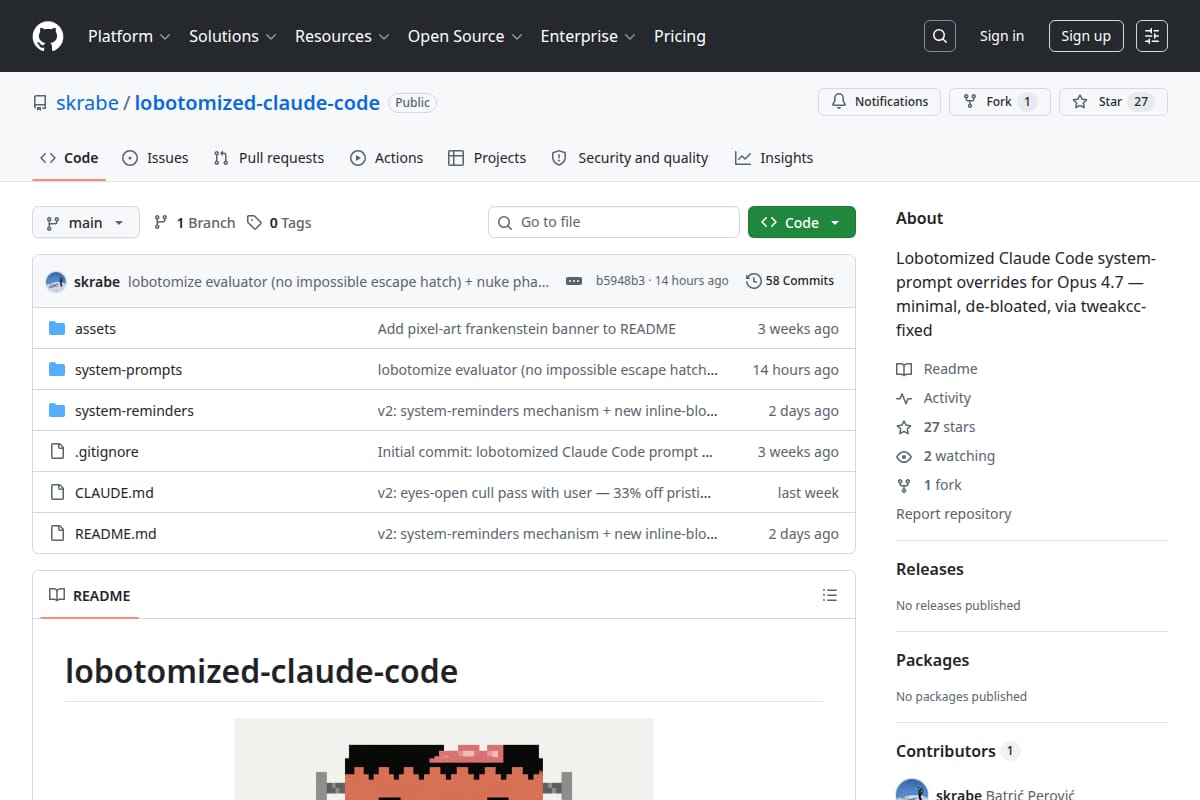
Task: Switch to the Issues tab
Action: (155, 158)
